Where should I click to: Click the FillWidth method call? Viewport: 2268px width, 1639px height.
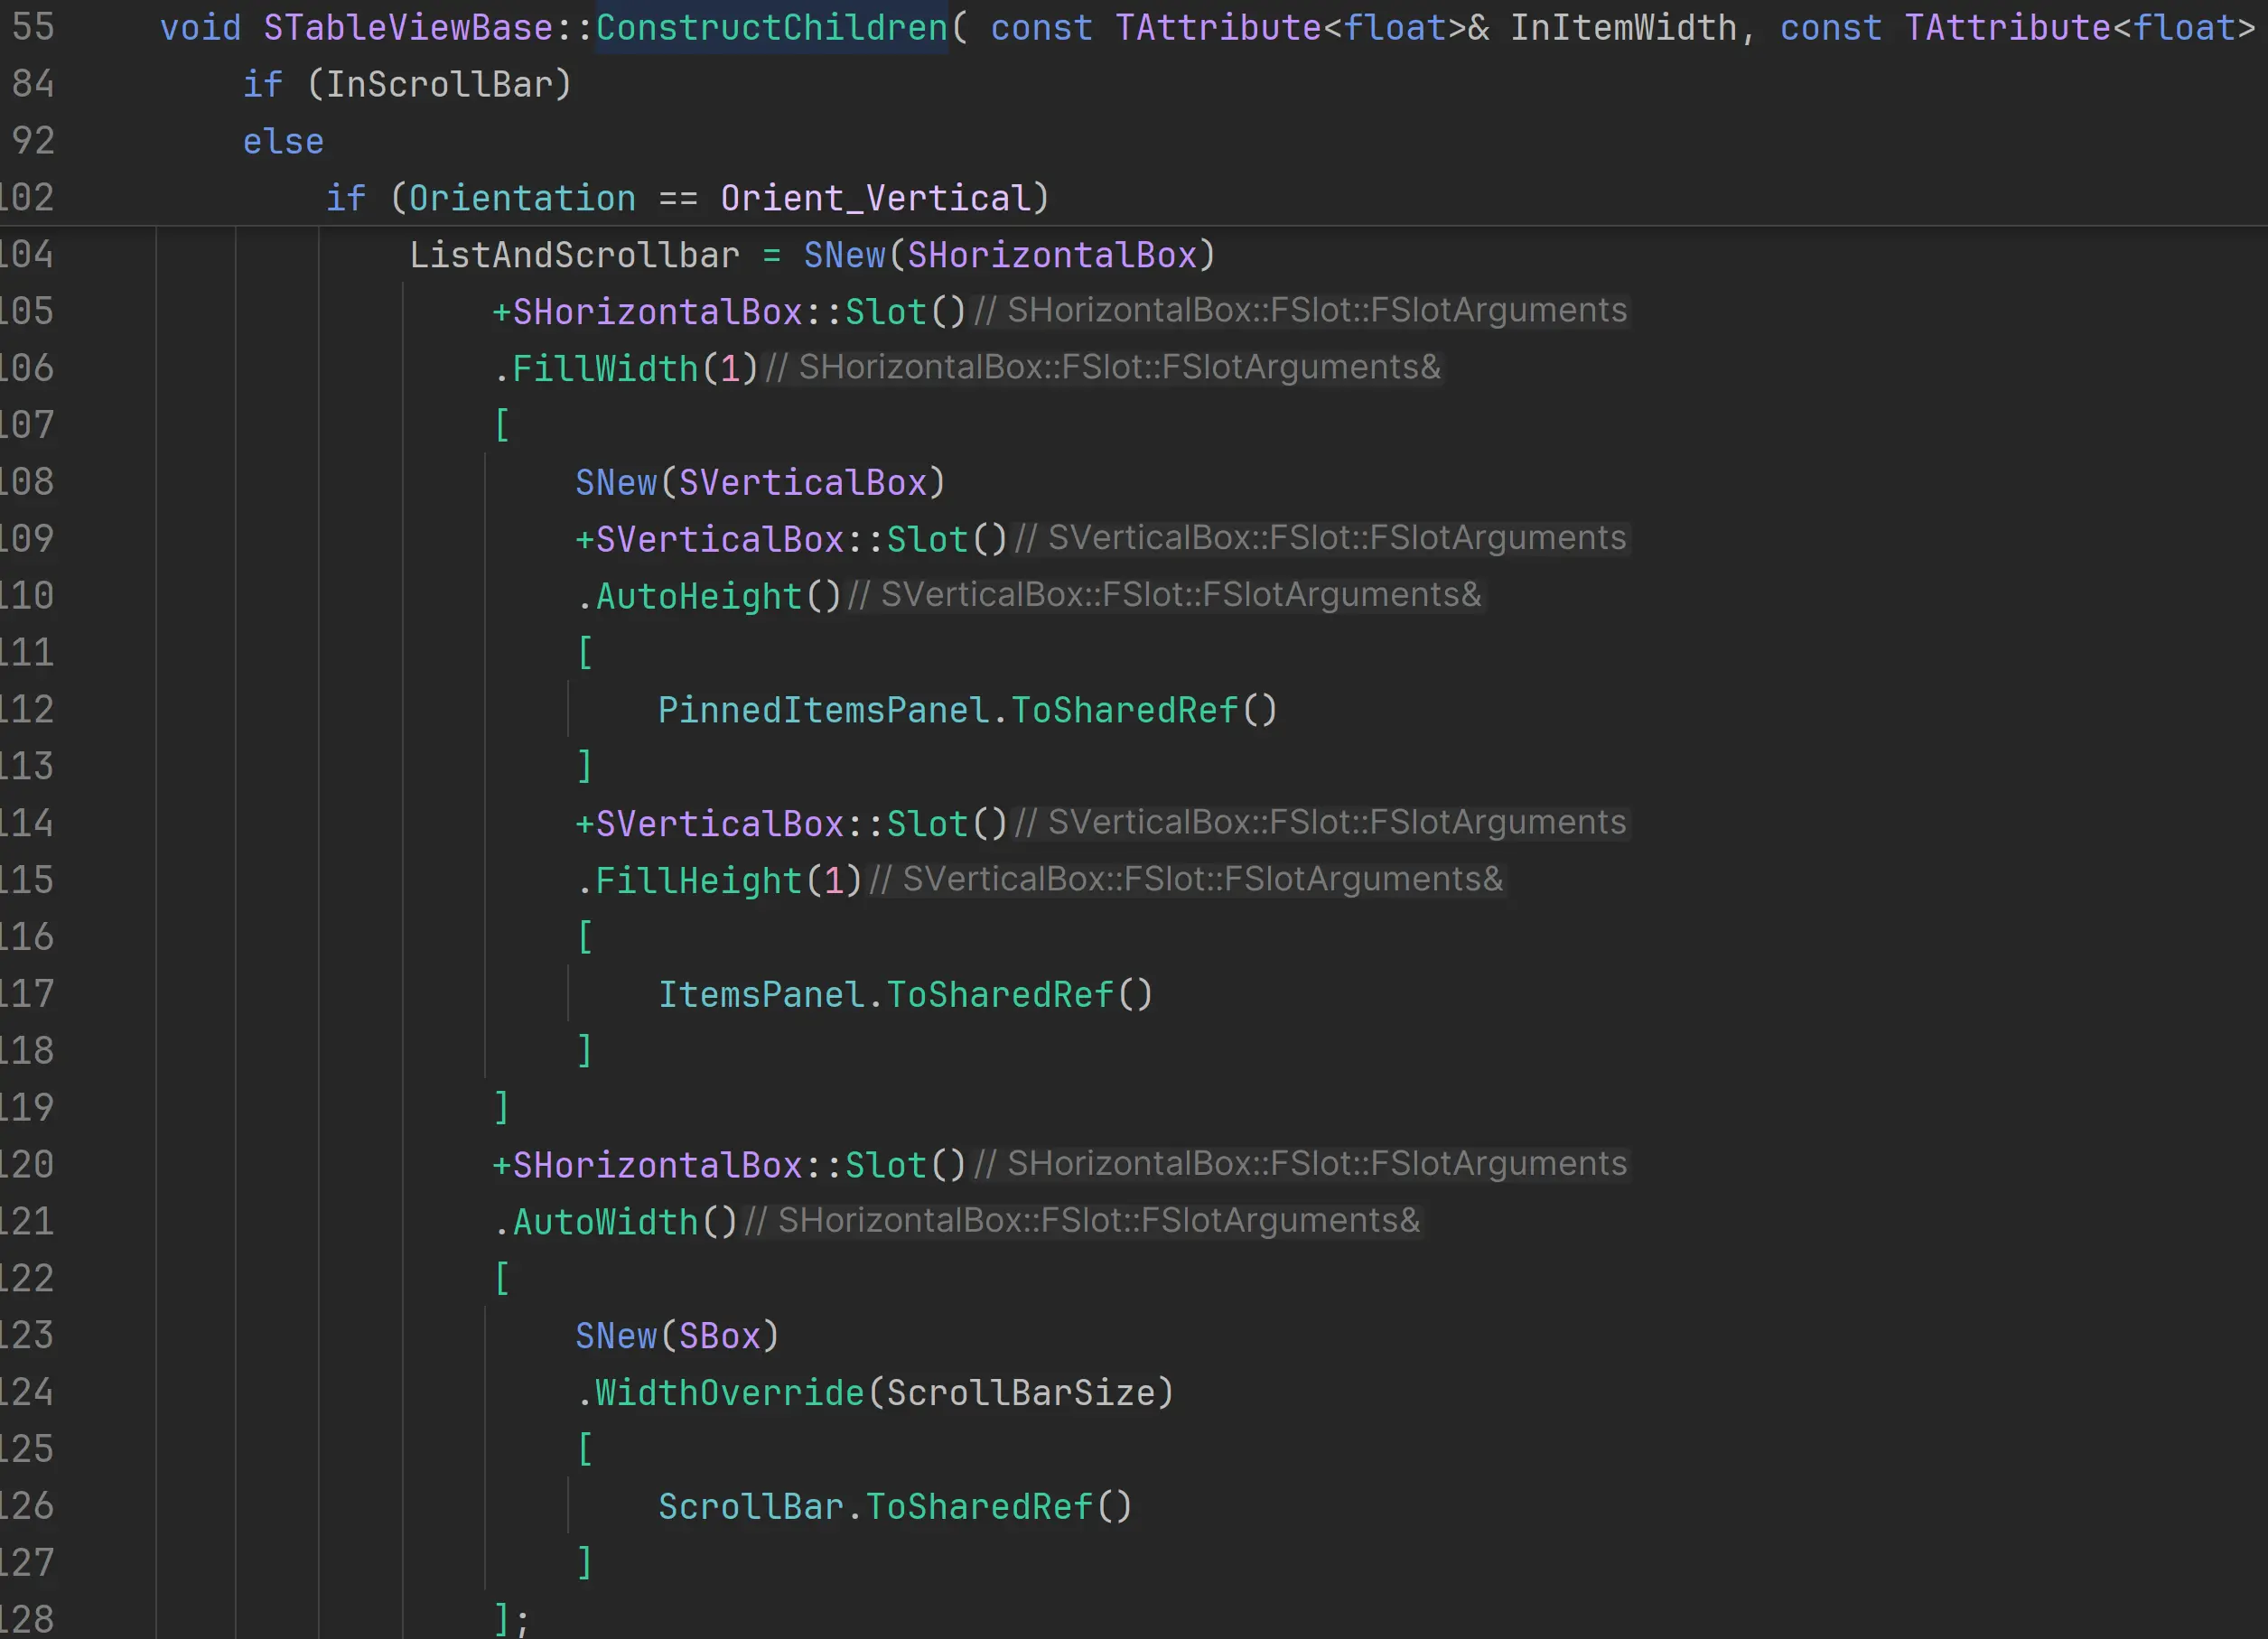point(604,369)
